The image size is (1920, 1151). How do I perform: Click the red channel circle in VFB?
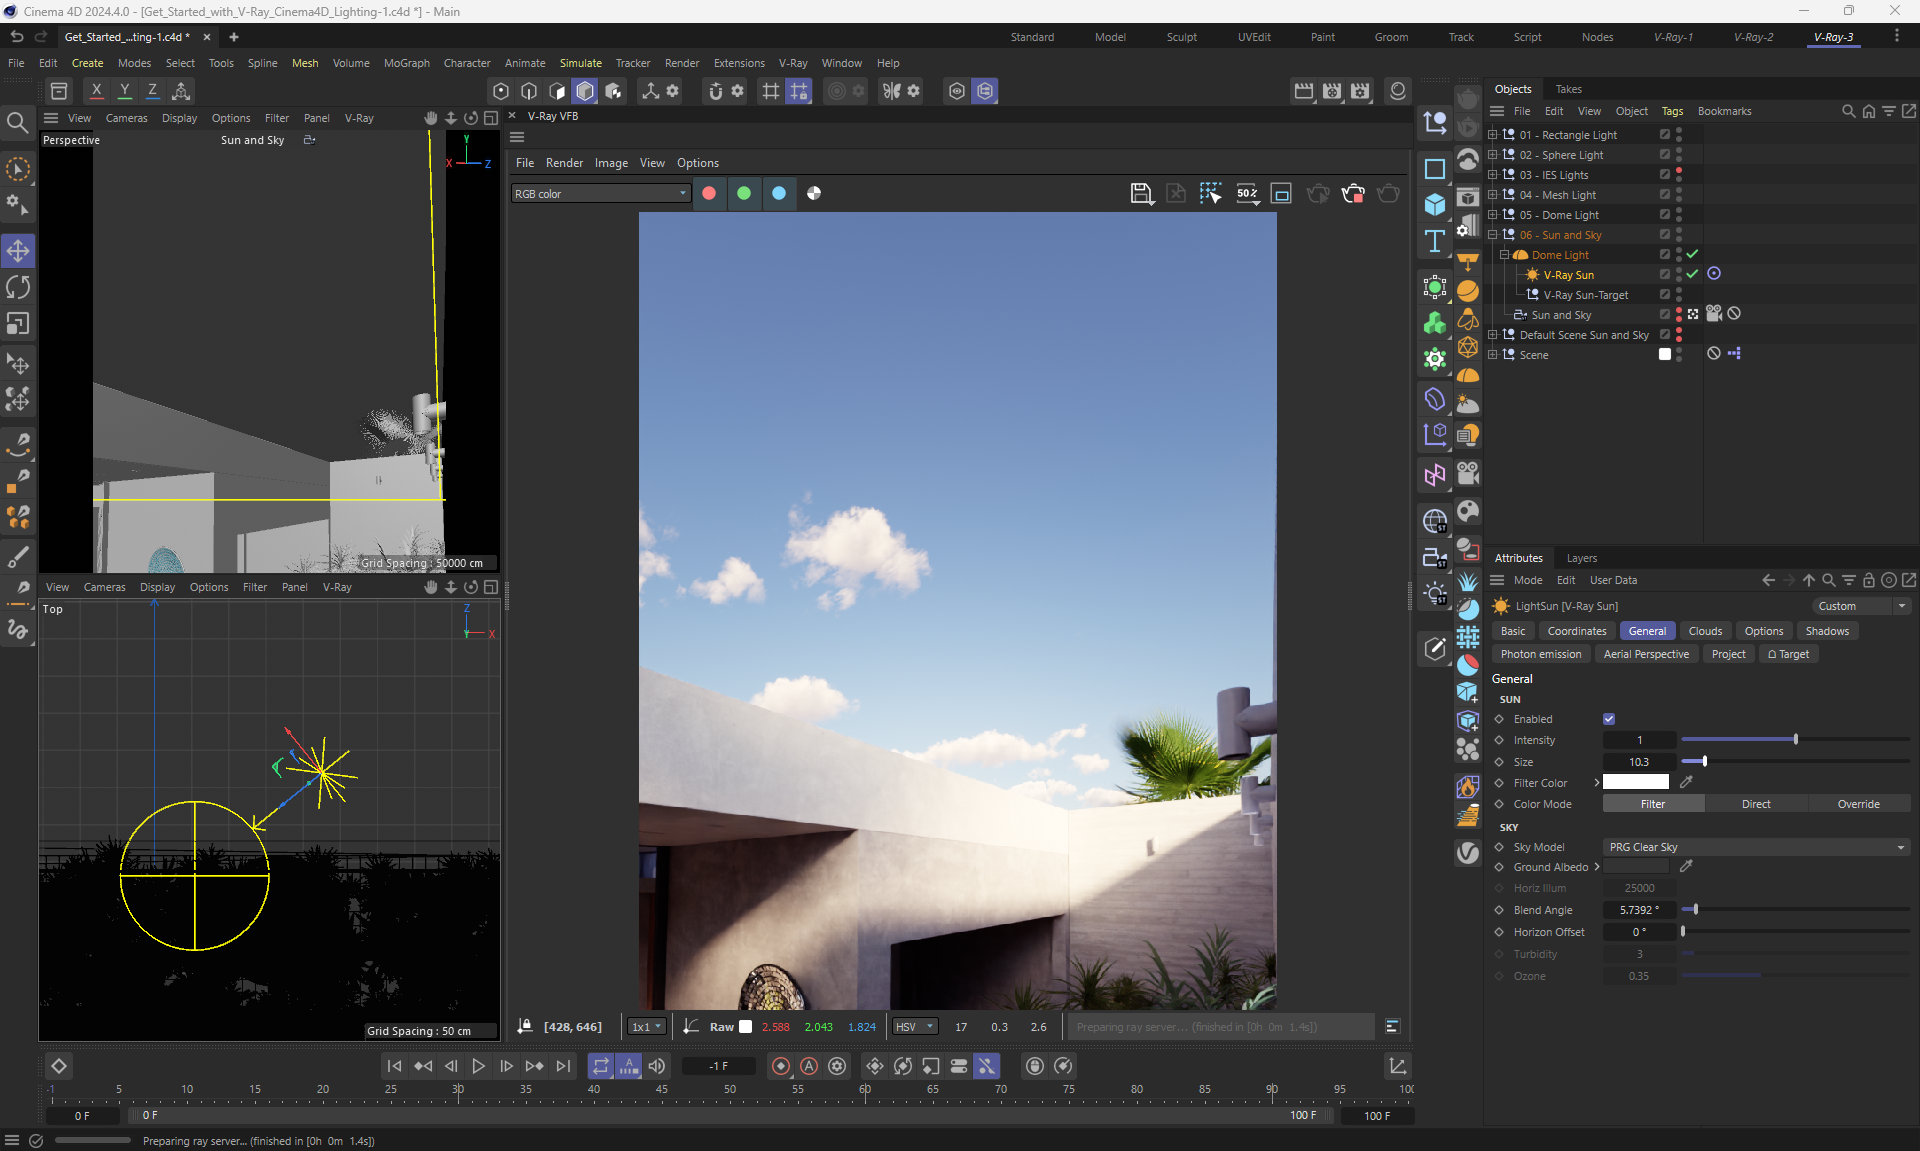pos(709,193)
